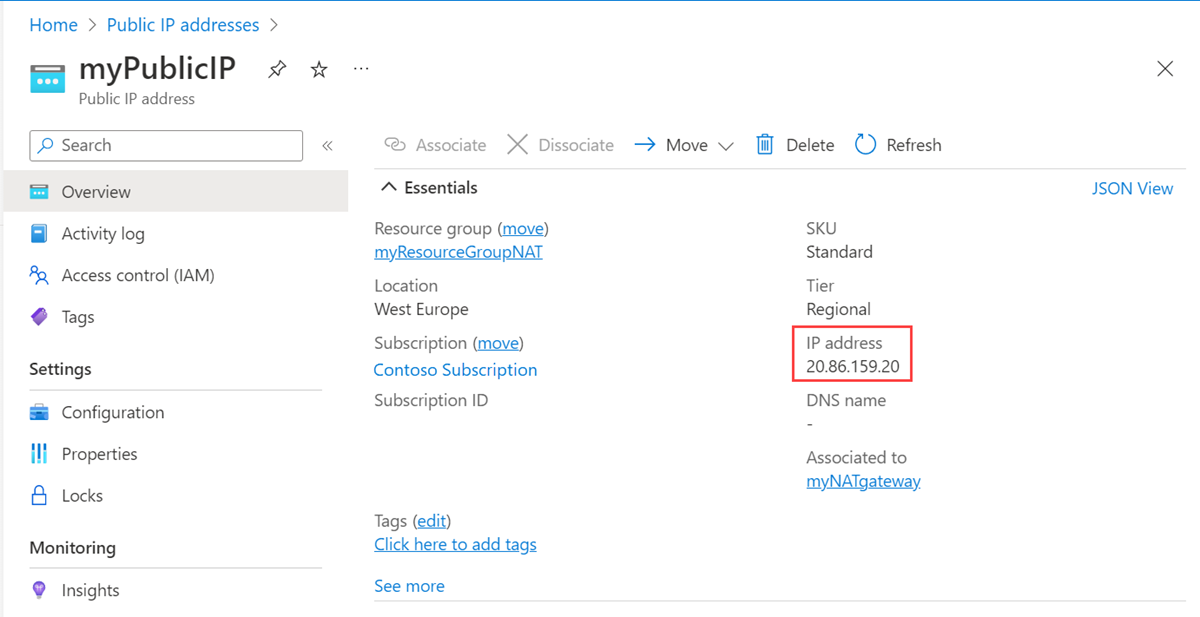Collapse the Essentials section
The height and width of the screenshot is (617, 1200).
point(389,188)
